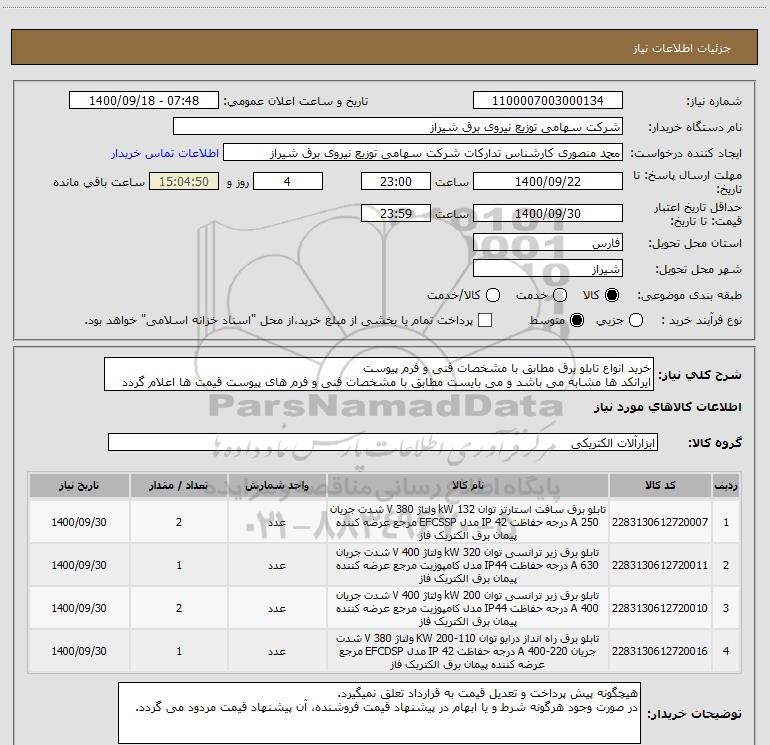This screenshot has height=745, width=770.
Task: Click the remaining days field showing 4
Action: tap(288, 181)
